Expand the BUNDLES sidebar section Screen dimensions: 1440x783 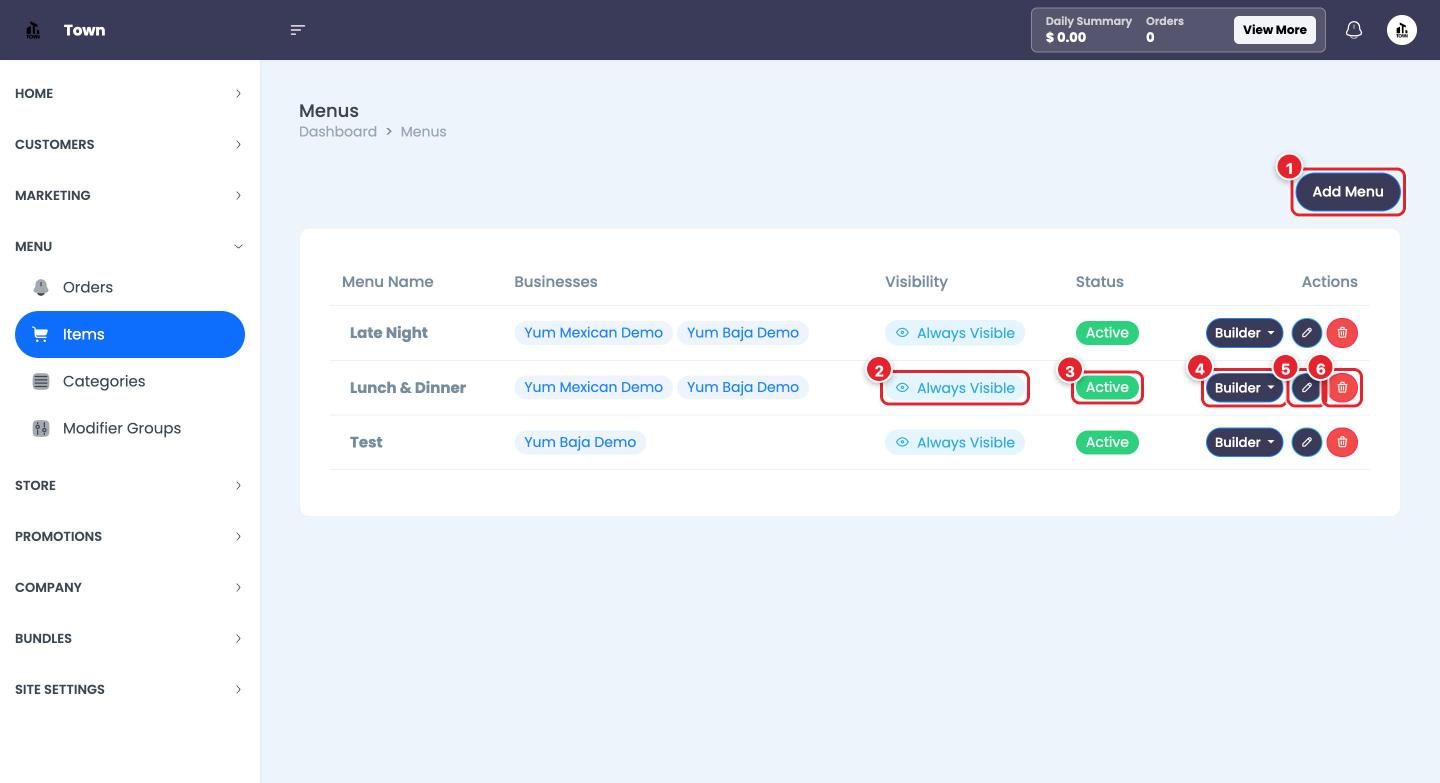pyautogui.click(x=130, y=638)
